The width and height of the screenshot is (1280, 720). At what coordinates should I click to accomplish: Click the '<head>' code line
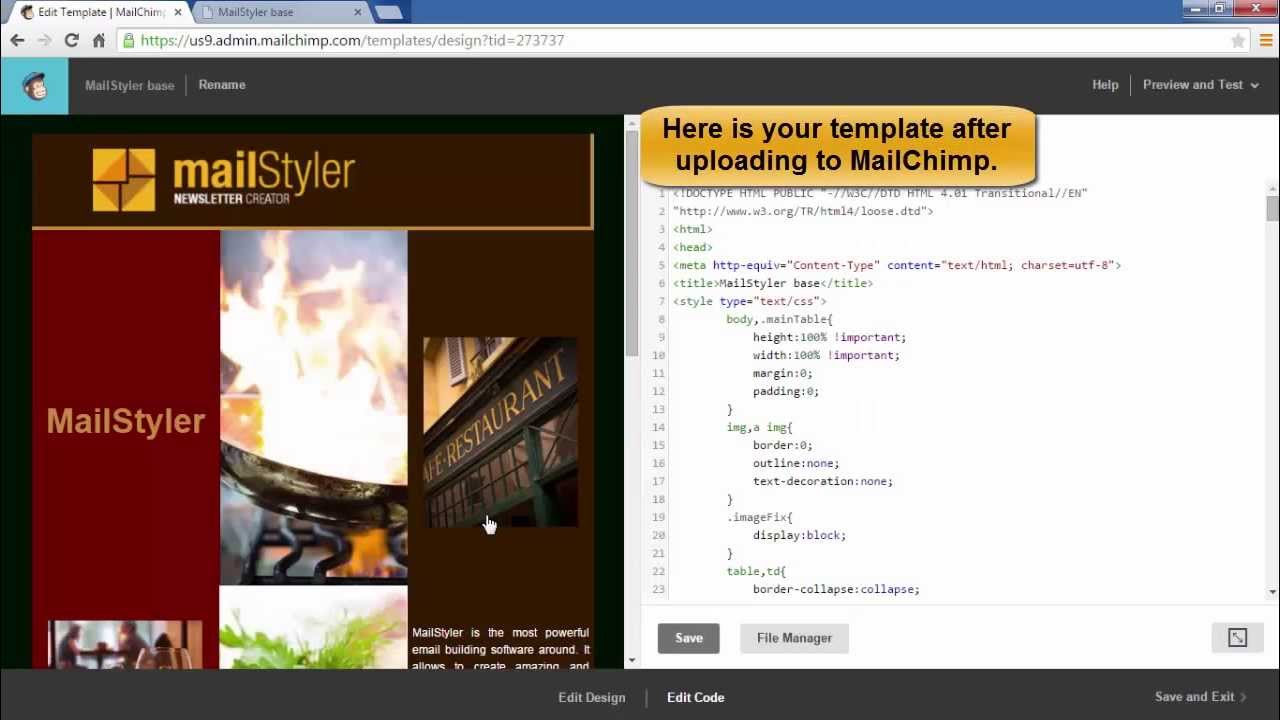point(692,247)
